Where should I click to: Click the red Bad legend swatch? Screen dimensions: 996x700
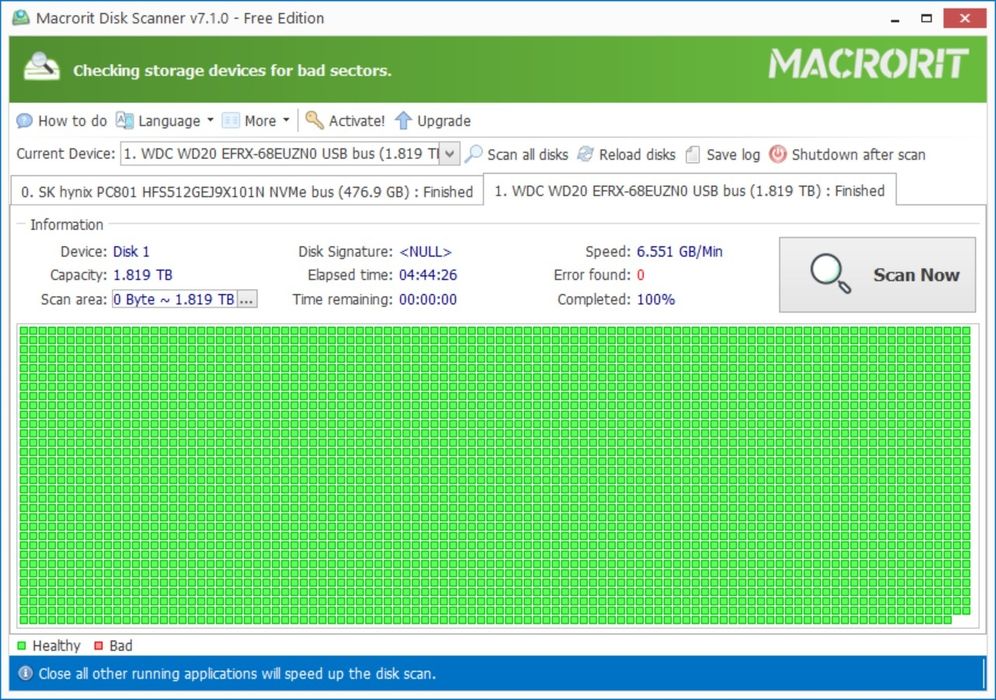pyautogui.click(x=98, y=645)
